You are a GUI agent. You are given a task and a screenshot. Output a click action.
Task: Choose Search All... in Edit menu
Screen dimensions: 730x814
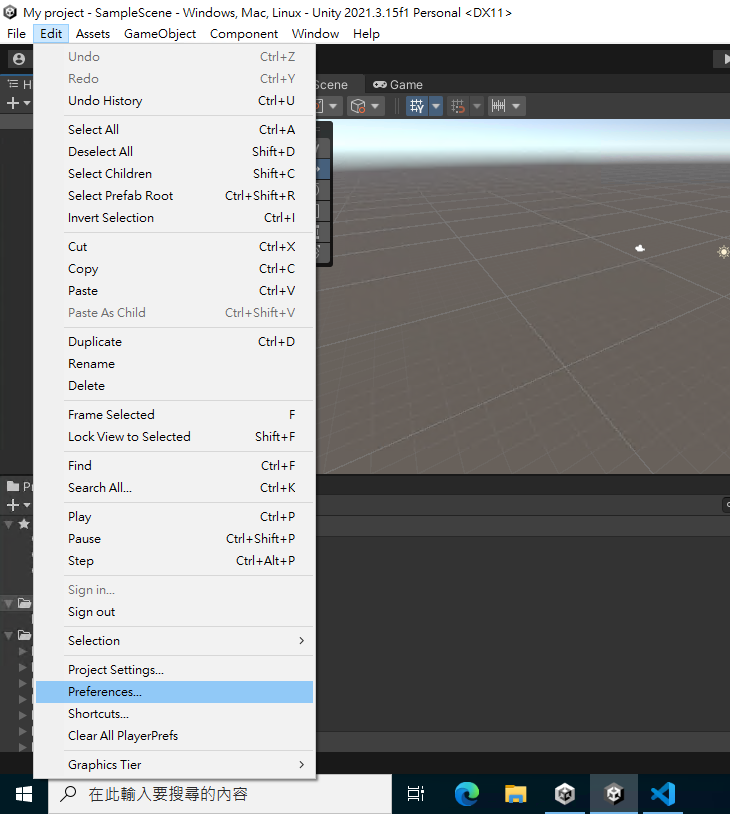click(174, 488)
